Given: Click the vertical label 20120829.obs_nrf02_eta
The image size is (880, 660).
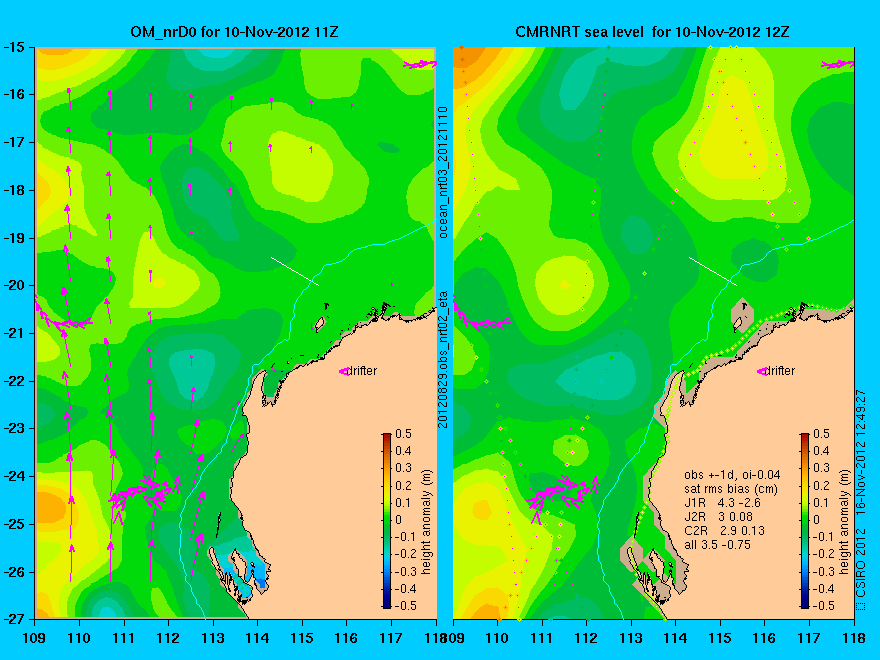Looking at the screenshot, I should (x=443, y=359).
